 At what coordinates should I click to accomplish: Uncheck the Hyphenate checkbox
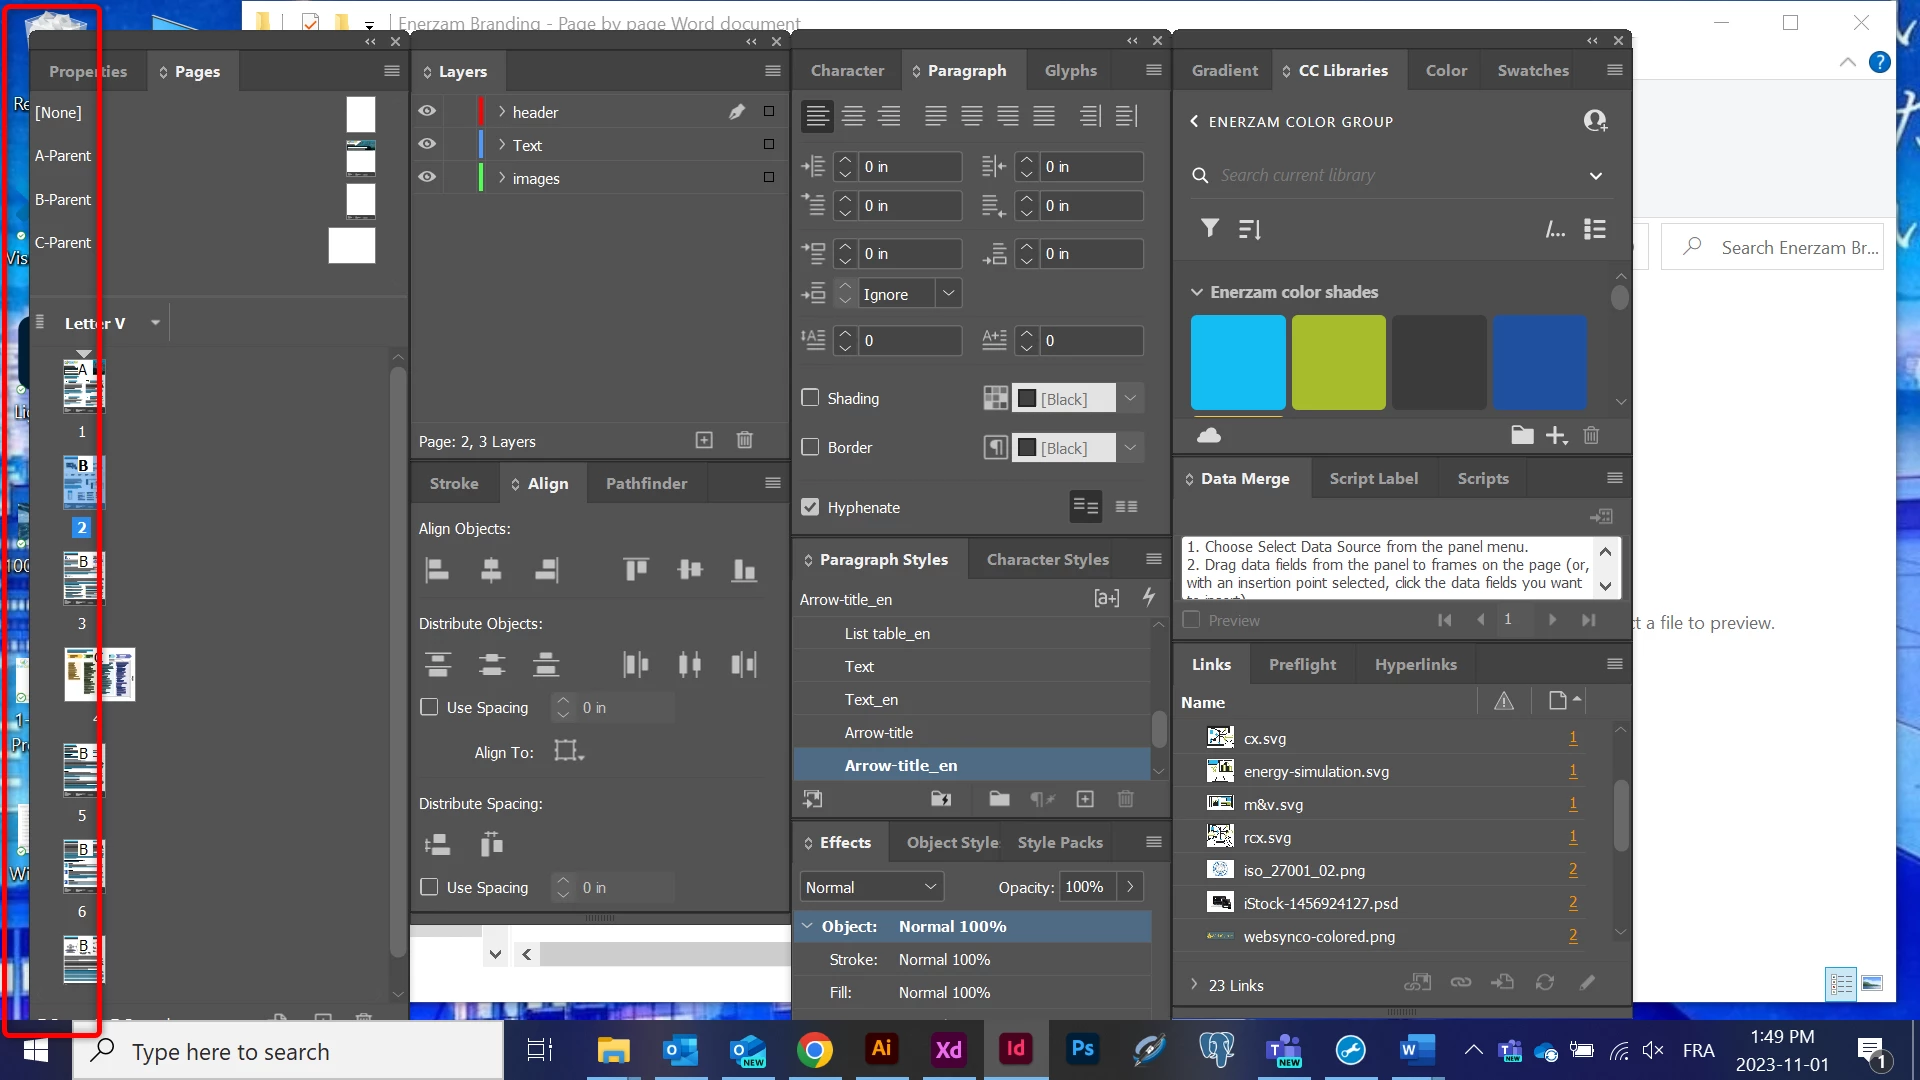(811, 507)
